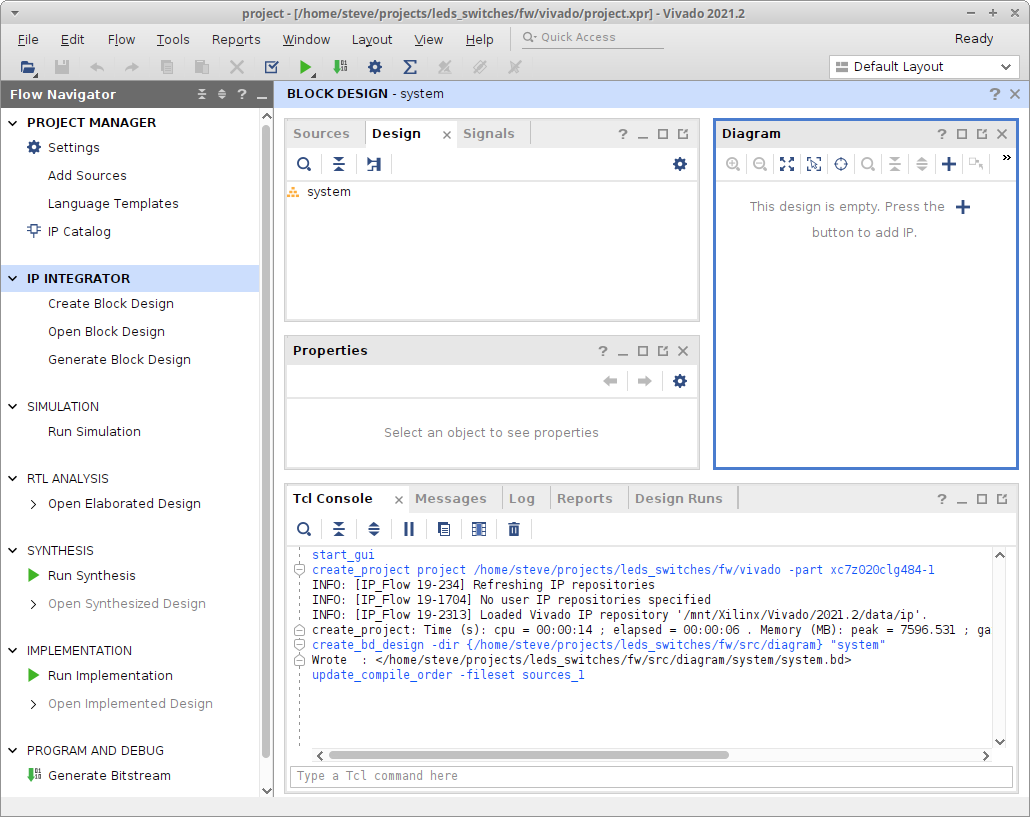Pause Tcl Console output
The width and height of the screenshot is (1030, 817).
[409, 529]
